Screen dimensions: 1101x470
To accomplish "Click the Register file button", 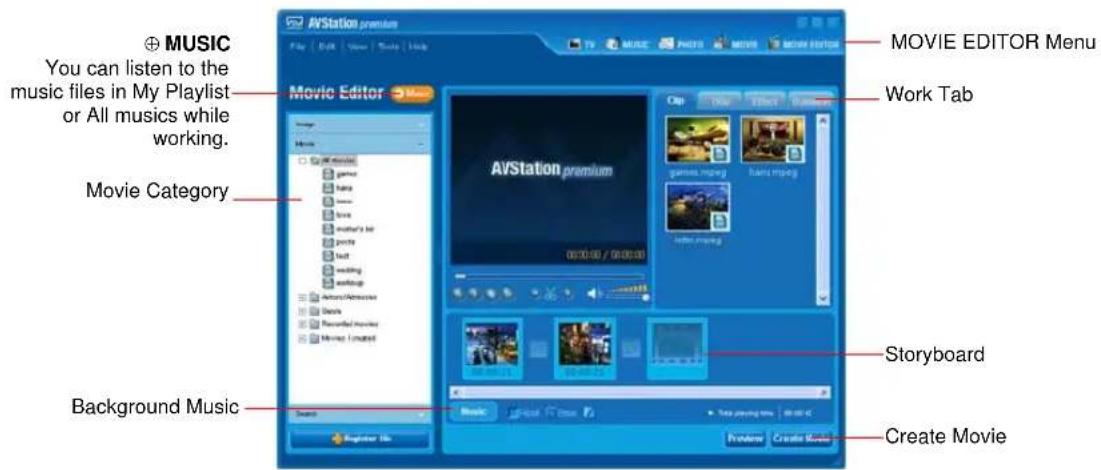I will click(360, 440).
